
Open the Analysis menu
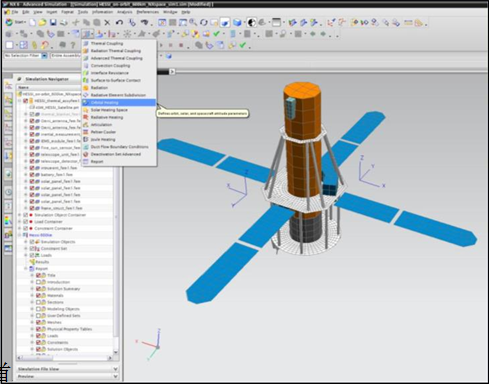(x=125, y=12)
